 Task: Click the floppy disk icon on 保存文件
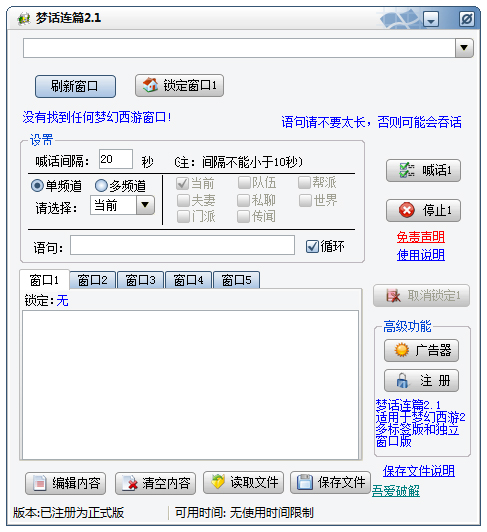[304, 482]
